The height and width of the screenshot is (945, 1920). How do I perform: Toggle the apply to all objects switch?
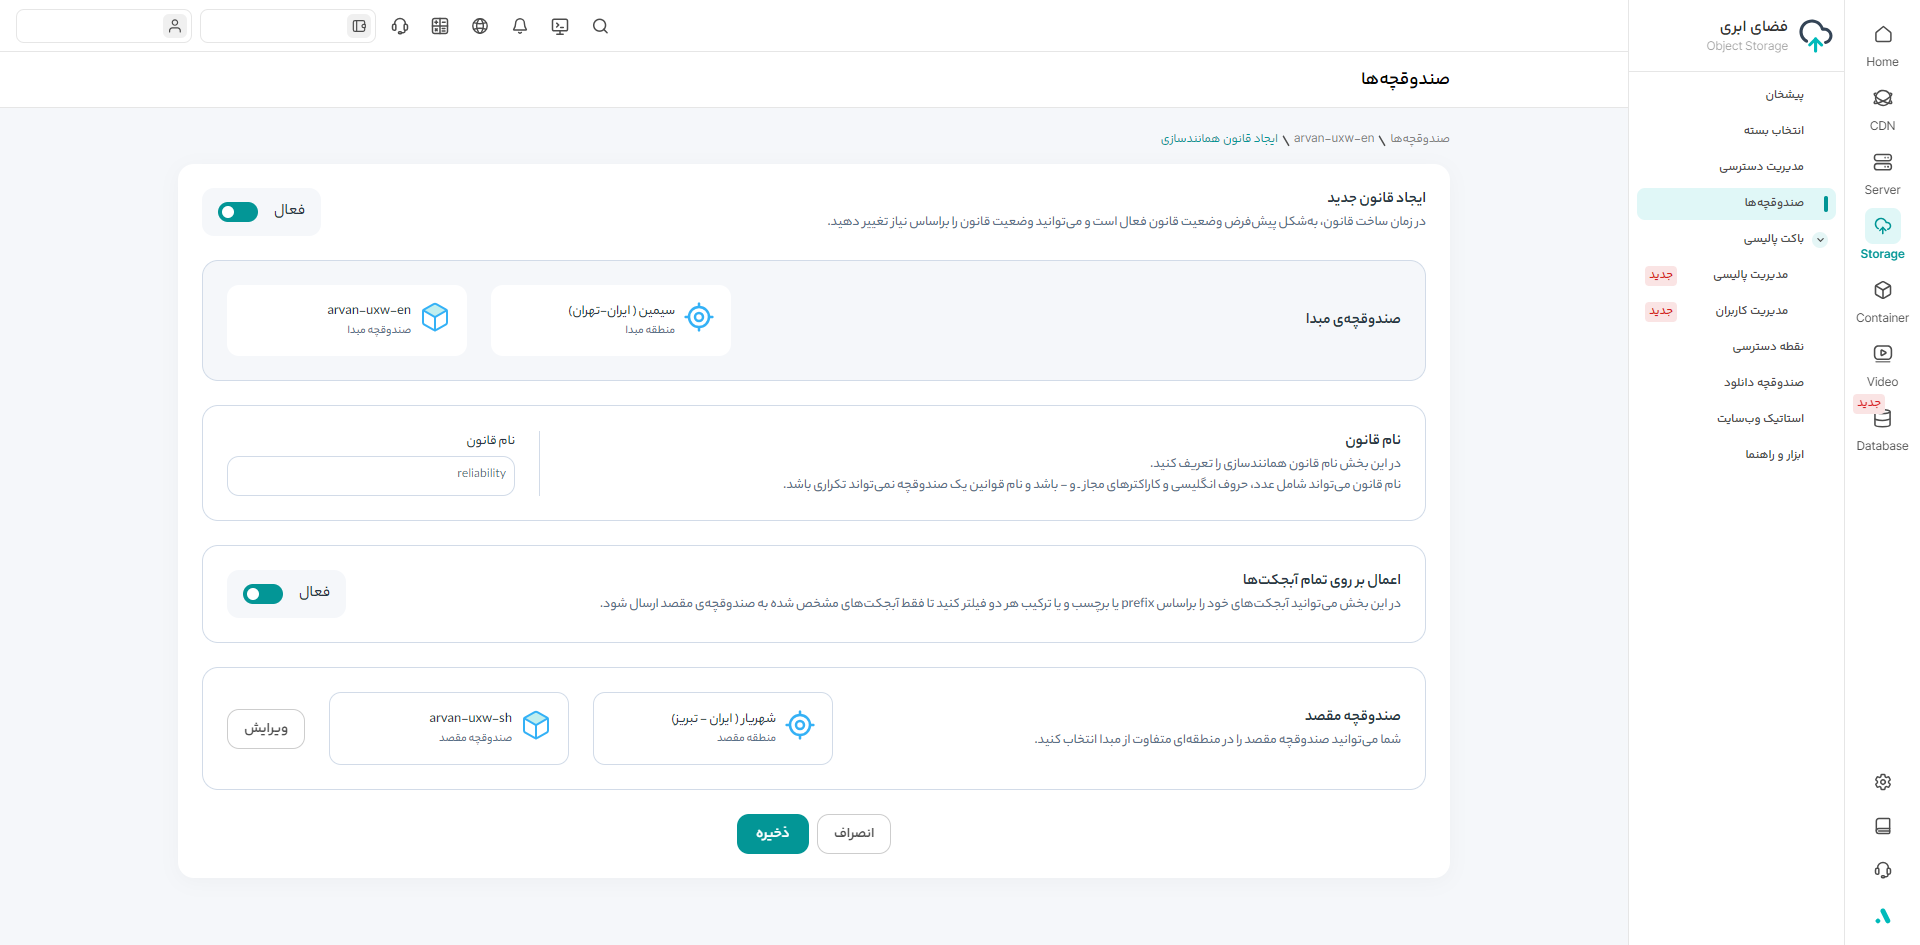(263, 594)
